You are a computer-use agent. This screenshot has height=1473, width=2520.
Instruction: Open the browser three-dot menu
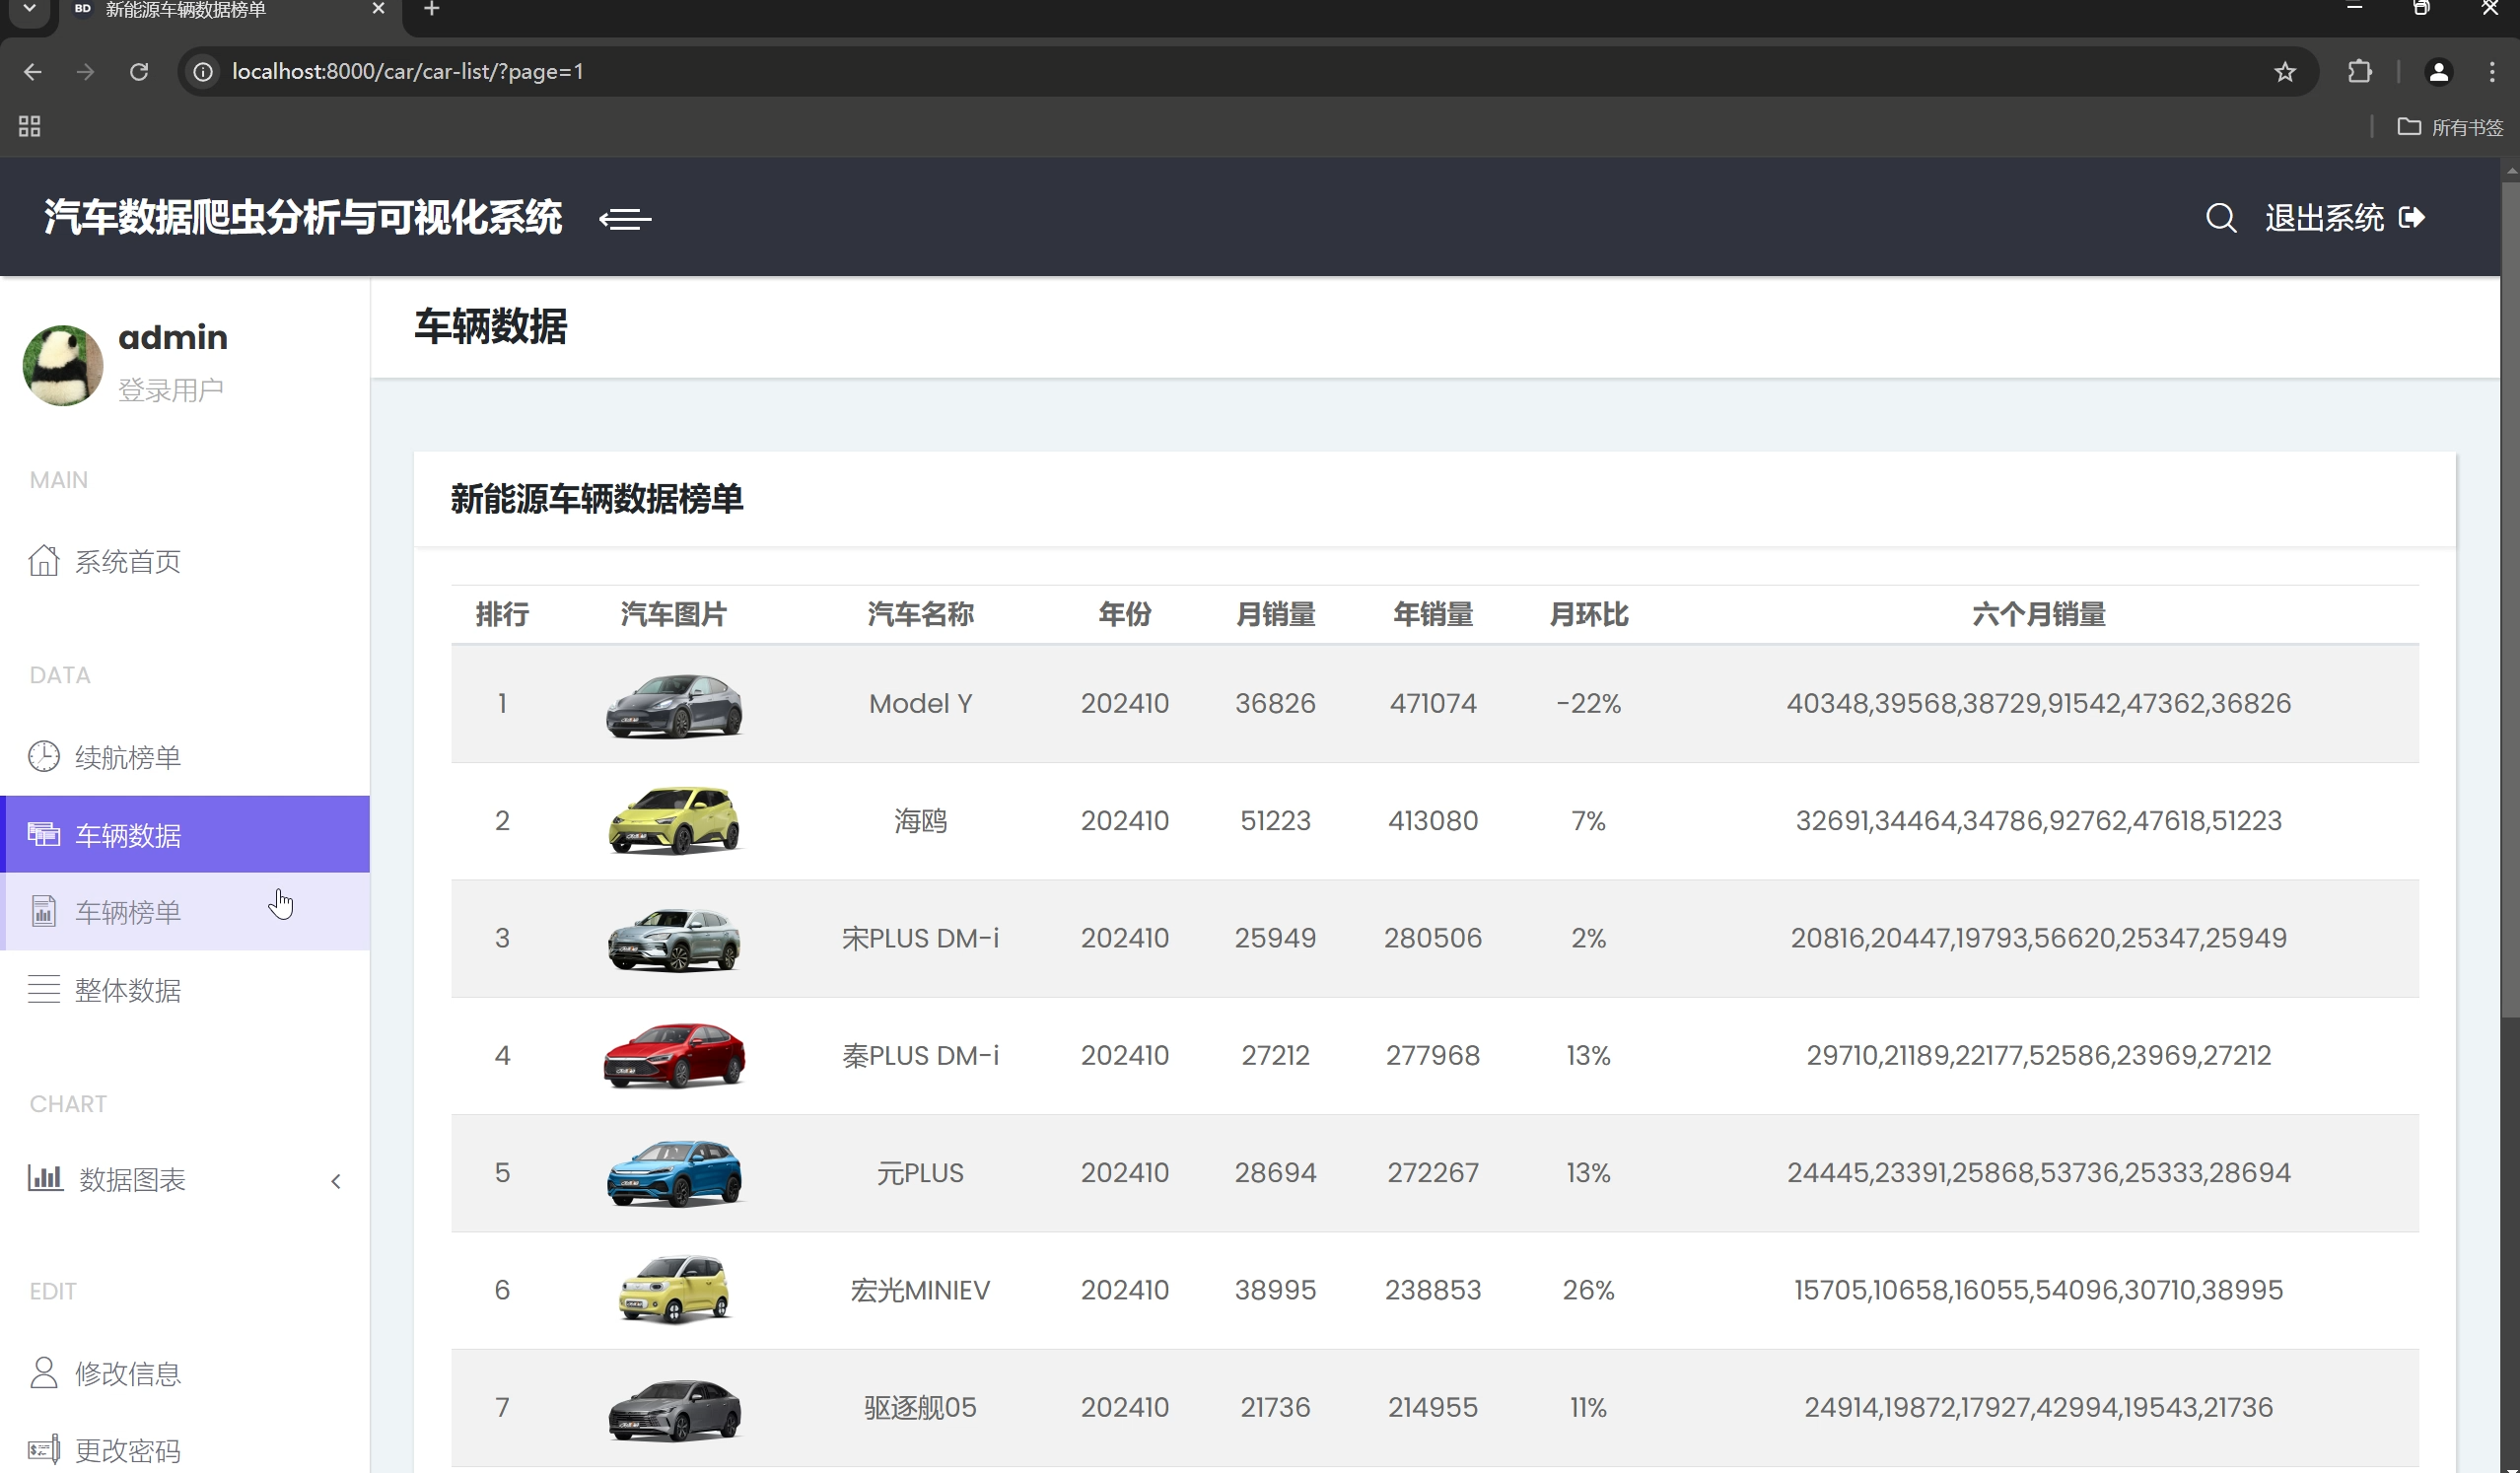[x=2491, y=72]
